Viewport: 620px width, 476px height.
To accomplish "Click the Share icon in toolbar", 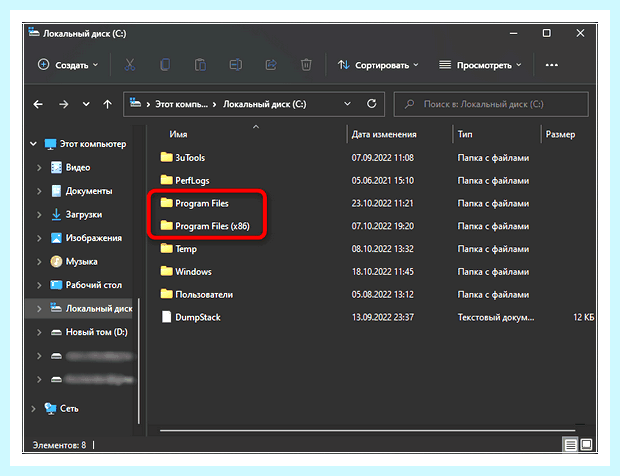I will click(x=271, y=65).
